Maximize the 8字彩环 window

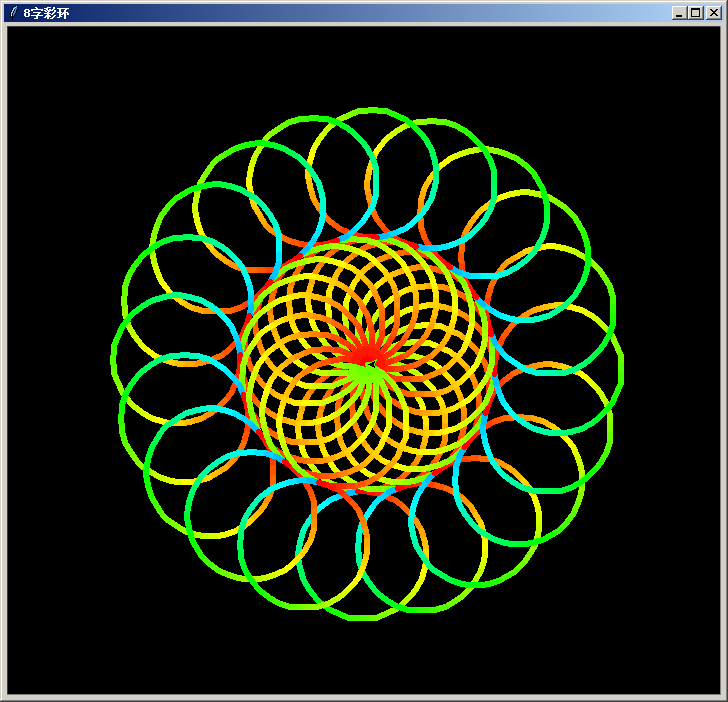point(696,13)
